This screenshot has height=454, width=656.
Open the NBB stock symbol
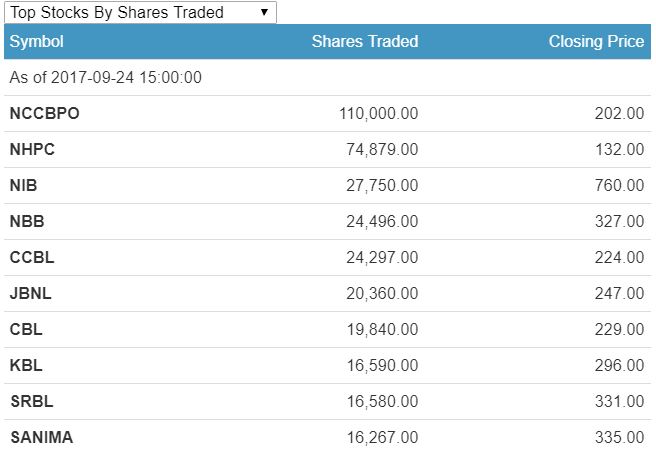(27, 222)
